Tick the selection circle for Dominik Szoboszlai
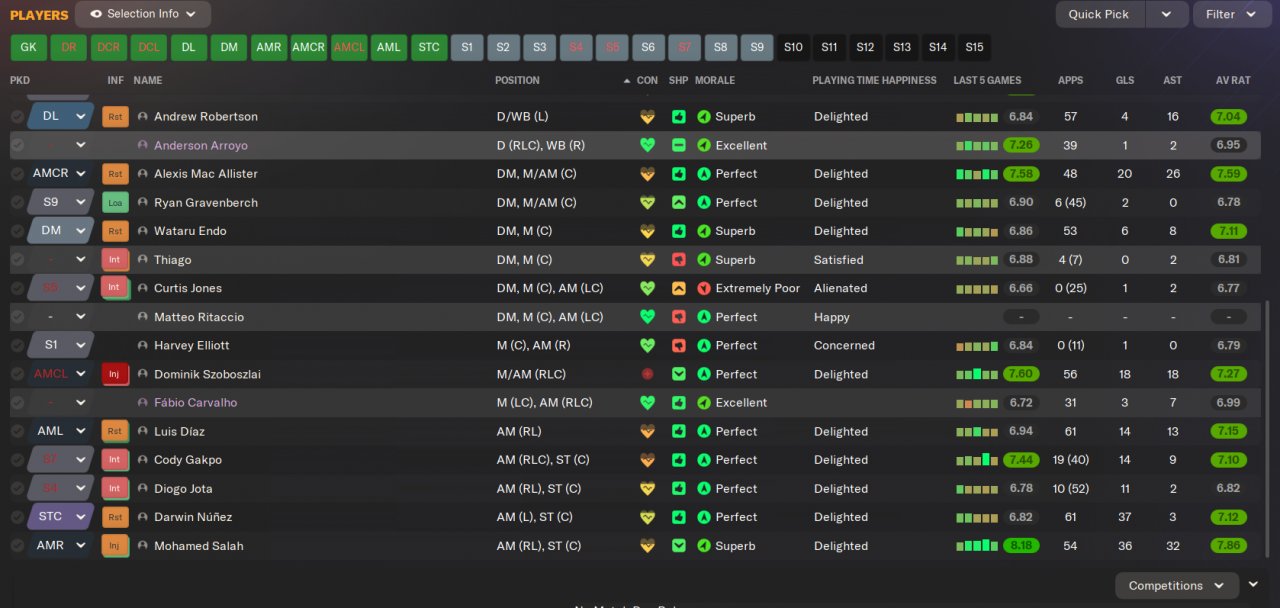This screenshot has width=1280, height=608. point(17,375)
